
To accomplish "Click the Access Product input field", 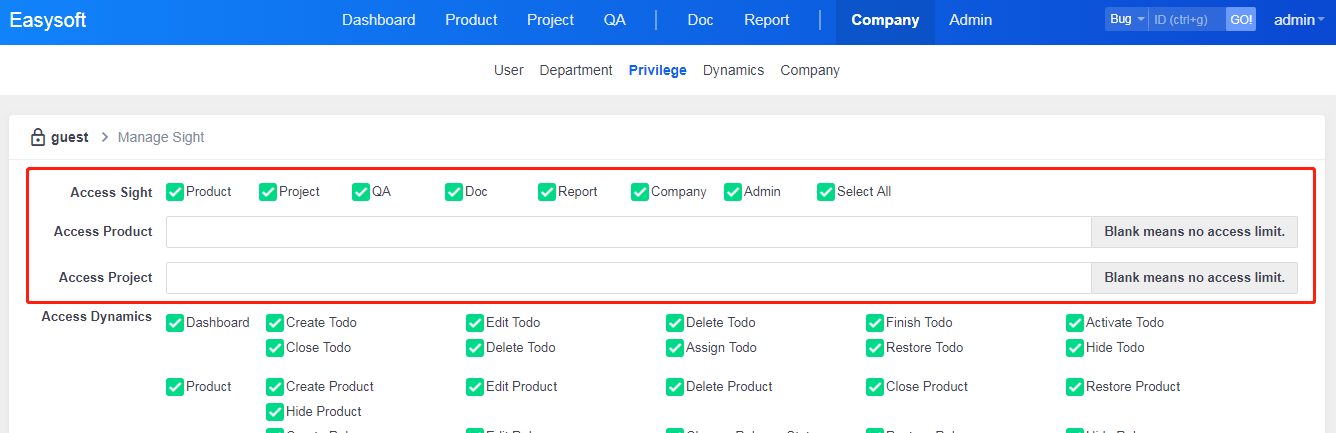I will (628, 232).
